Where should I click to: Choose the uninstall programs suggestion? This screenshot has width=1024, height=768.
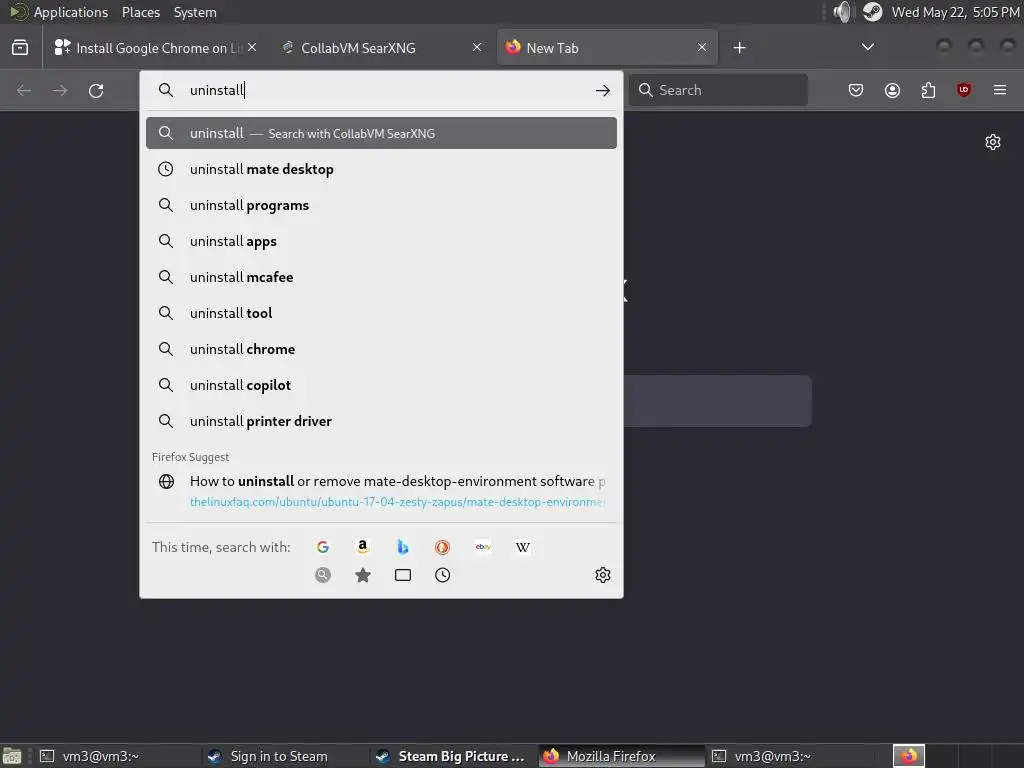381,205
